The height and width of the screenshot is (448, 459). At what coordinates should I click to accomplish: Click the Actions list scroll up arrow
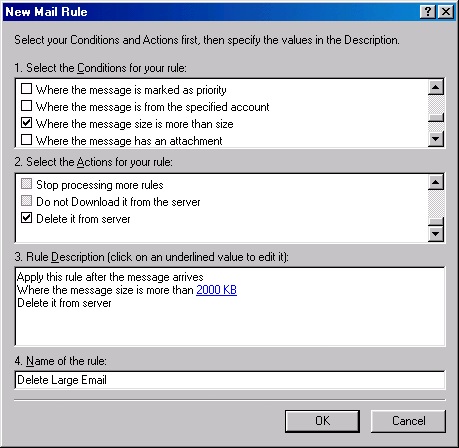click(436, 182)
